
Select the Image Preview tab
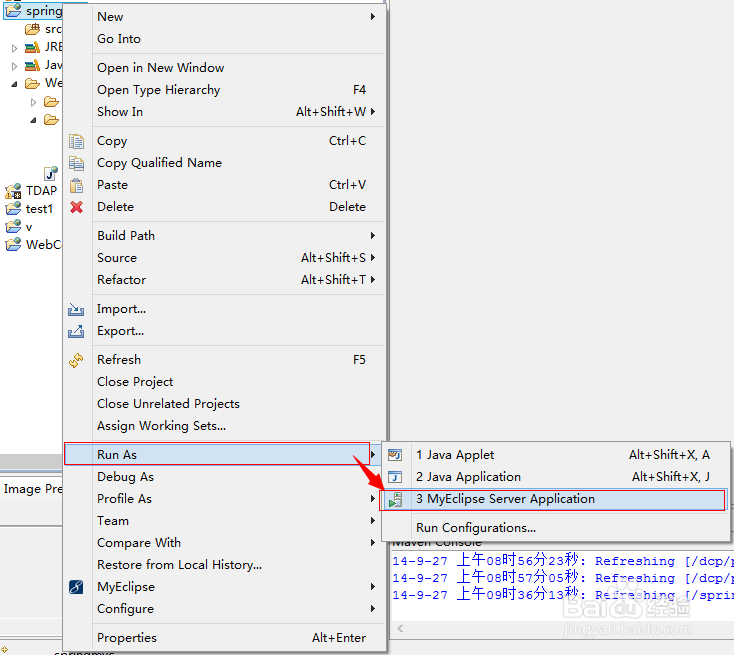(x=31, y=489)
